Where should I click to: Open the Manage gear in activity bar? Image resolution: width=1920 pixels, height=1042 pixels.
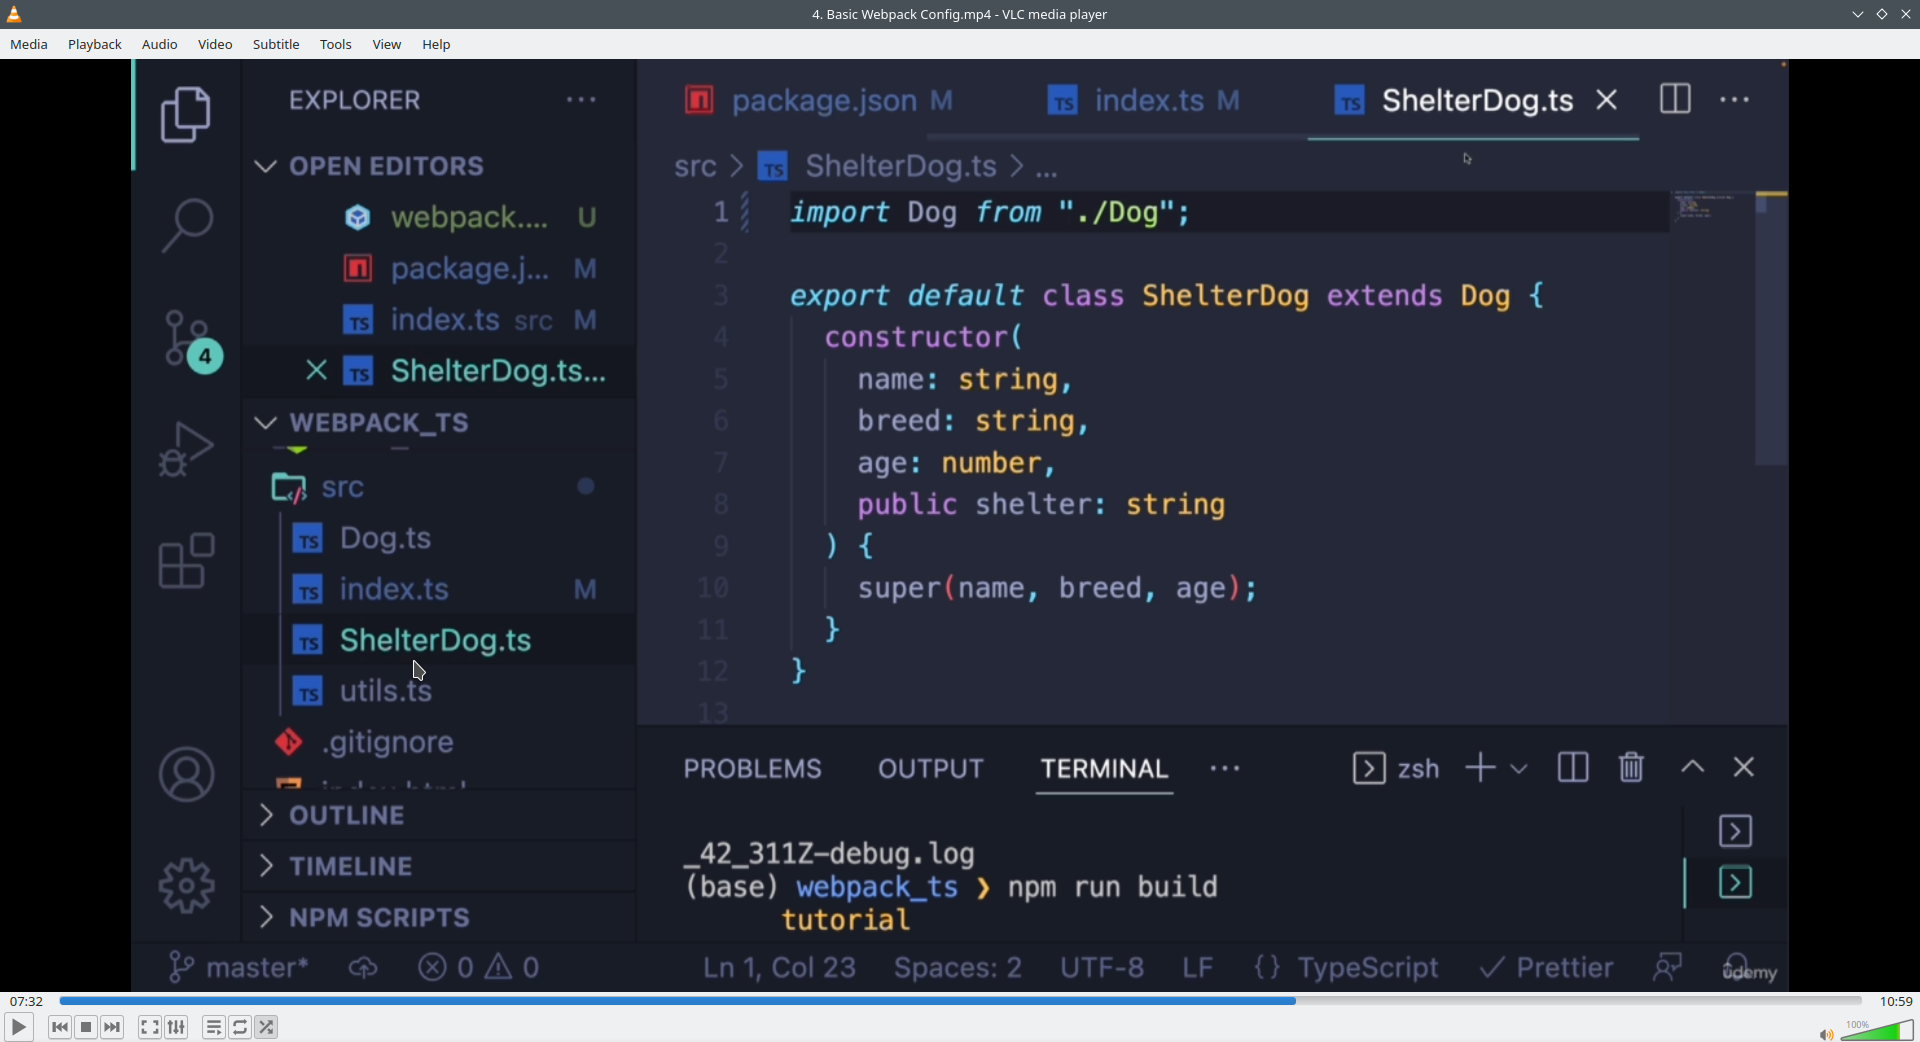tap(186, 885)
